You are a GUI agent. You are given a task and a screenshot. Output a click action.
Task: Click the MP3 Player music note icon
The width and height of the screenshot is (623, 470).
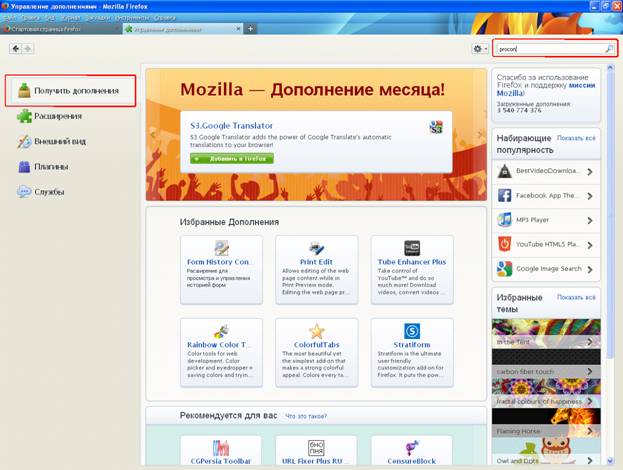pyautogui.click(x=505, y=220)
